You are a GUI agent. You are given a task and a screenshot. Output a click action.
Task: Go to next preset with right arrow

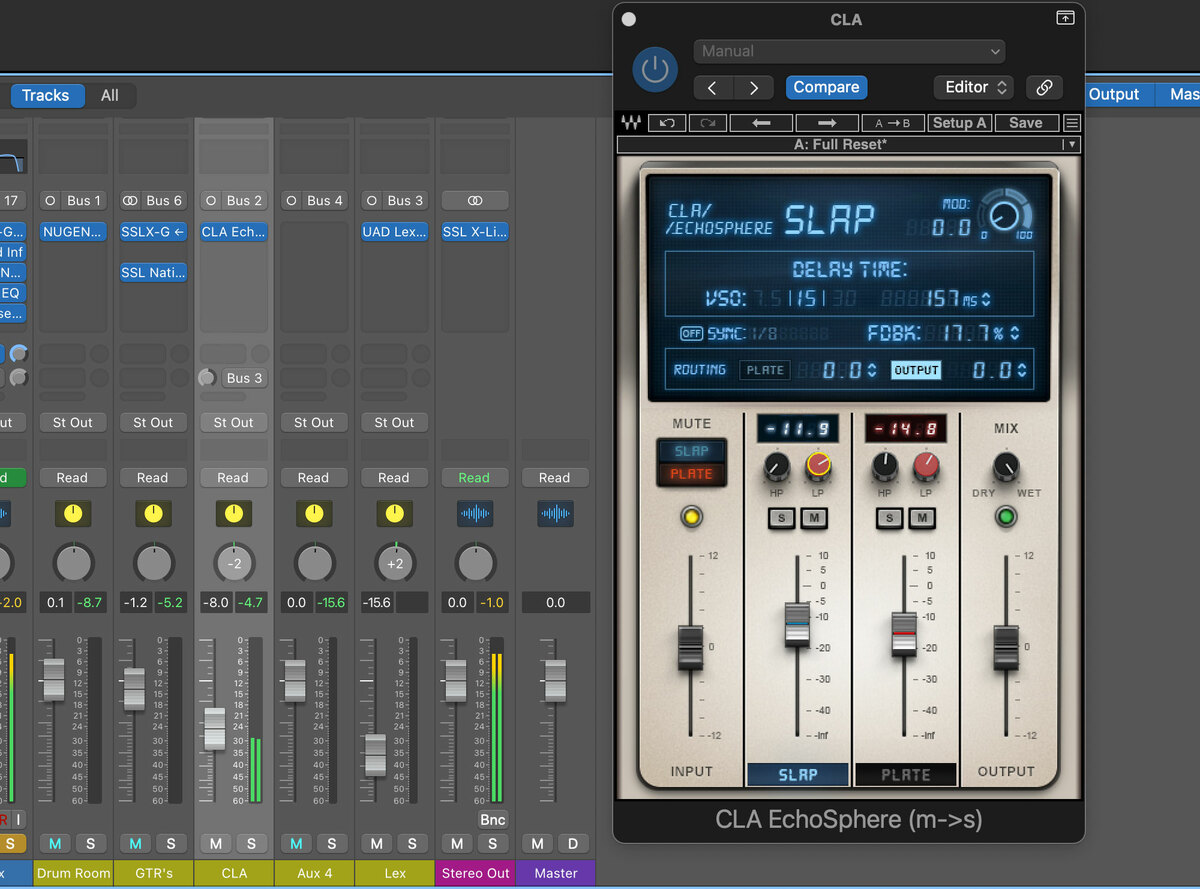pyautogui.click(x=826, y=123)
